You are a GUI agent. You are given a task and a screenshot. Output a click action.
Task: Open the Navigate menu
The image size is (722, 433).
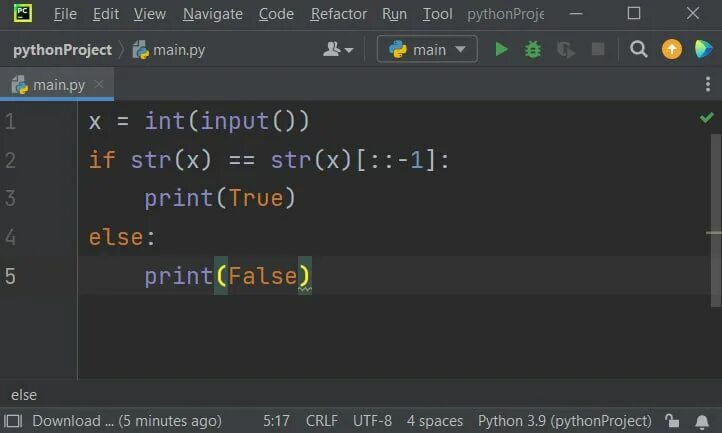click(x=213, y=14)
